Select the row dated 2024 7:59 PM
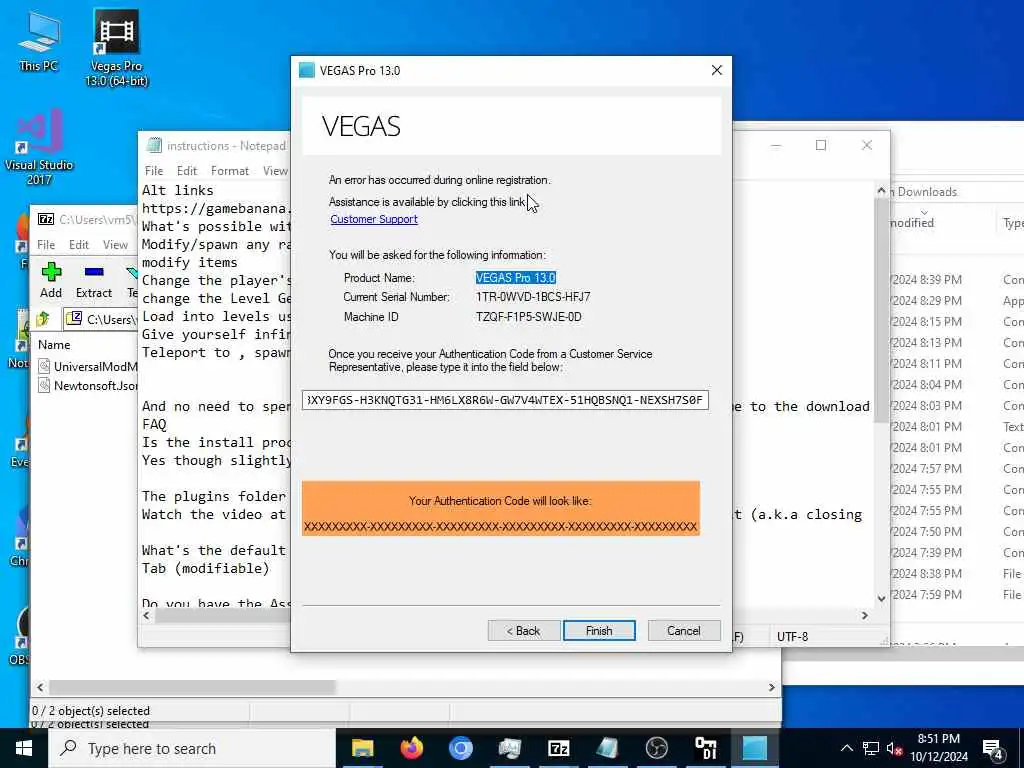The height and width of the screenshot is (768, 1024). (x=957, y=594)
